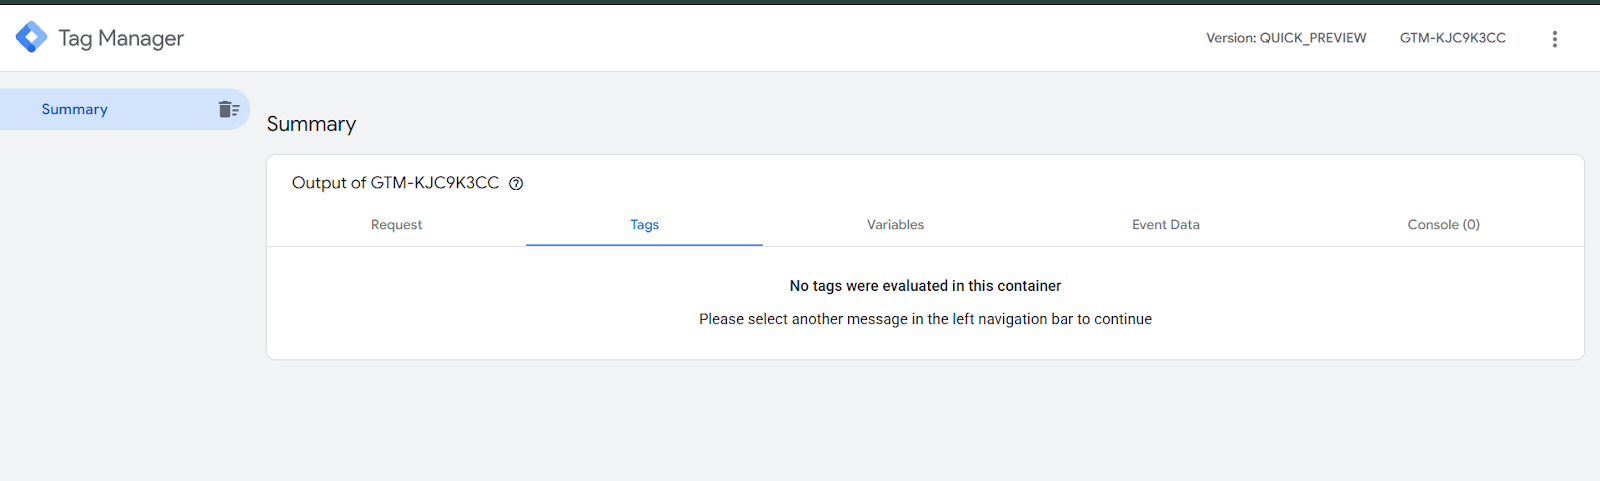This screenshot has height=481, width=1600.
Task: Click the GTM-KJC9K3CC container ID in header
Action: pyautogui.click(x=1452, y=38)
